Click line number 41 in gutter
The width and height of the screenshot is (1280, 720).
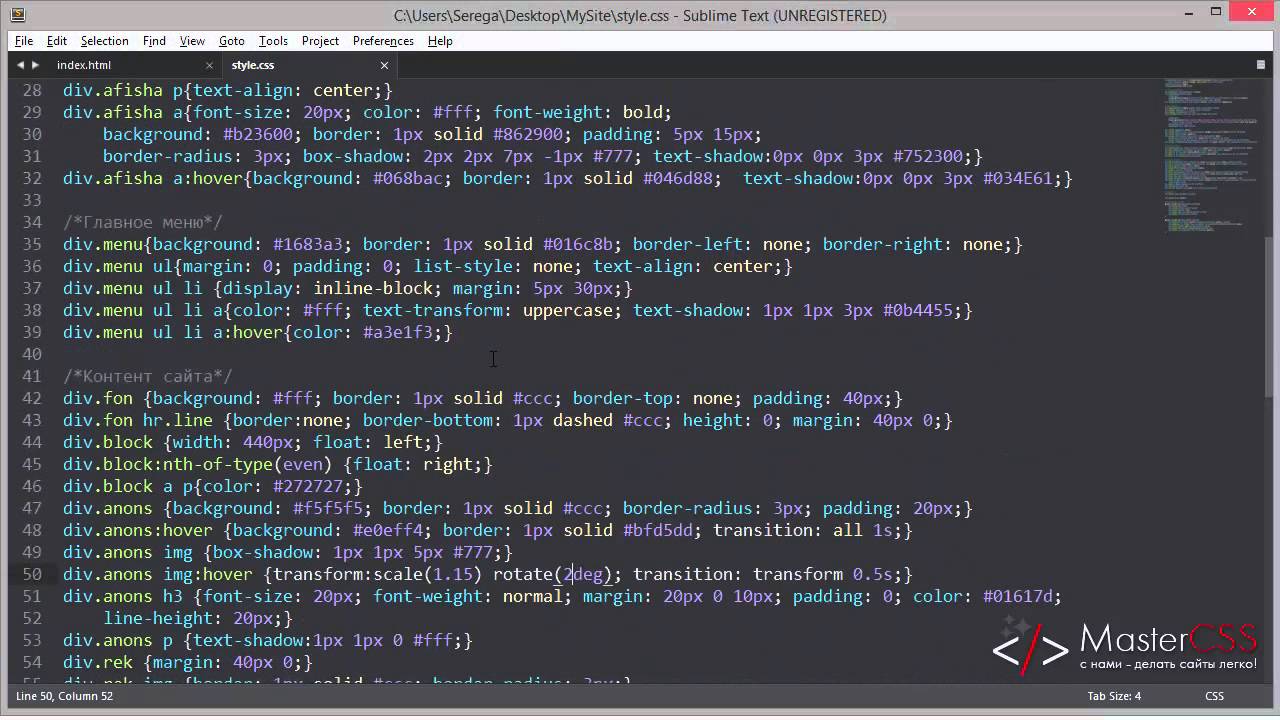33,376
